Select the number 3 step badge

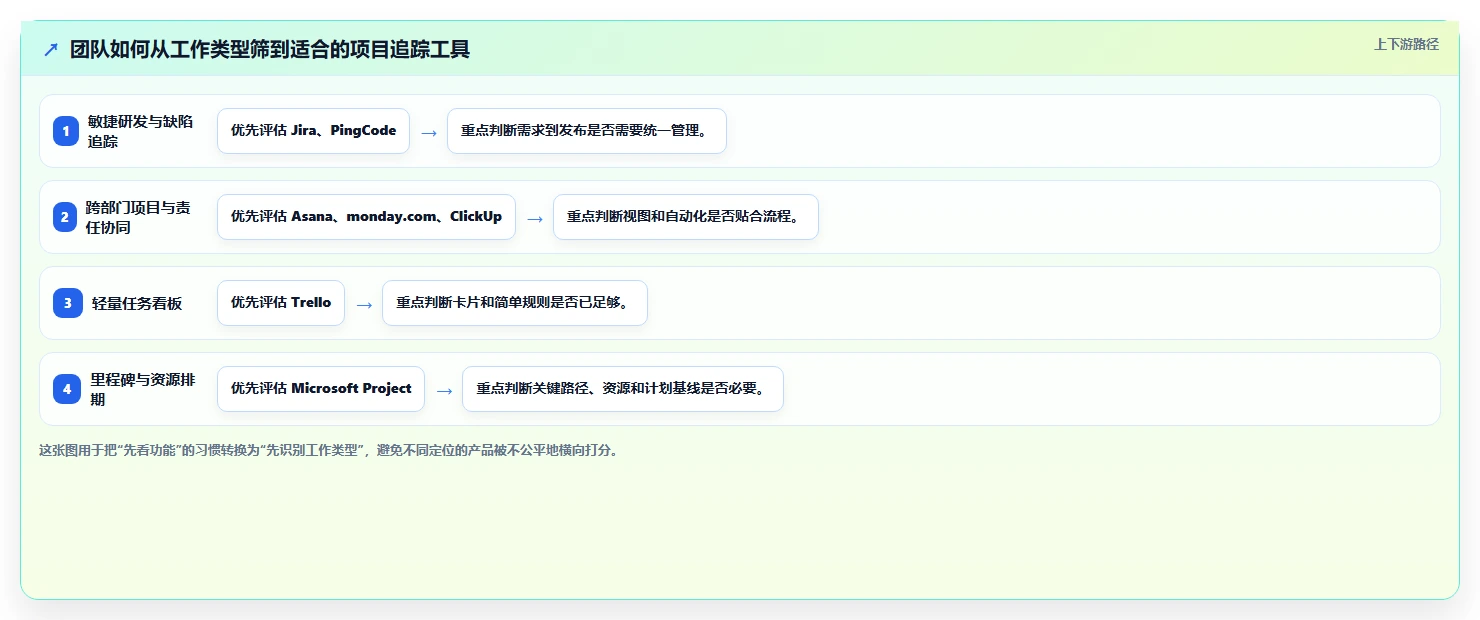click(67, 303)
